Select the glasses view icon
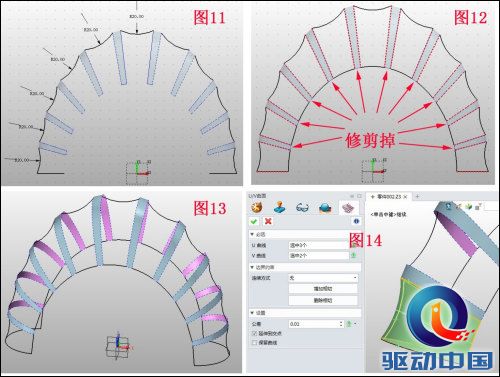The width and height of the screenshot is (500, 377). pyautogui.click(x=302, y=208)
